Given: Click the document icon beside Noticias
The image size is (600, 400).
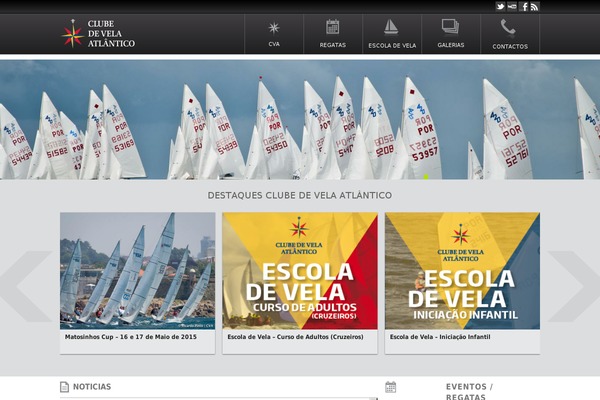Looking at the screenshot, I should (x=64, y=387).
